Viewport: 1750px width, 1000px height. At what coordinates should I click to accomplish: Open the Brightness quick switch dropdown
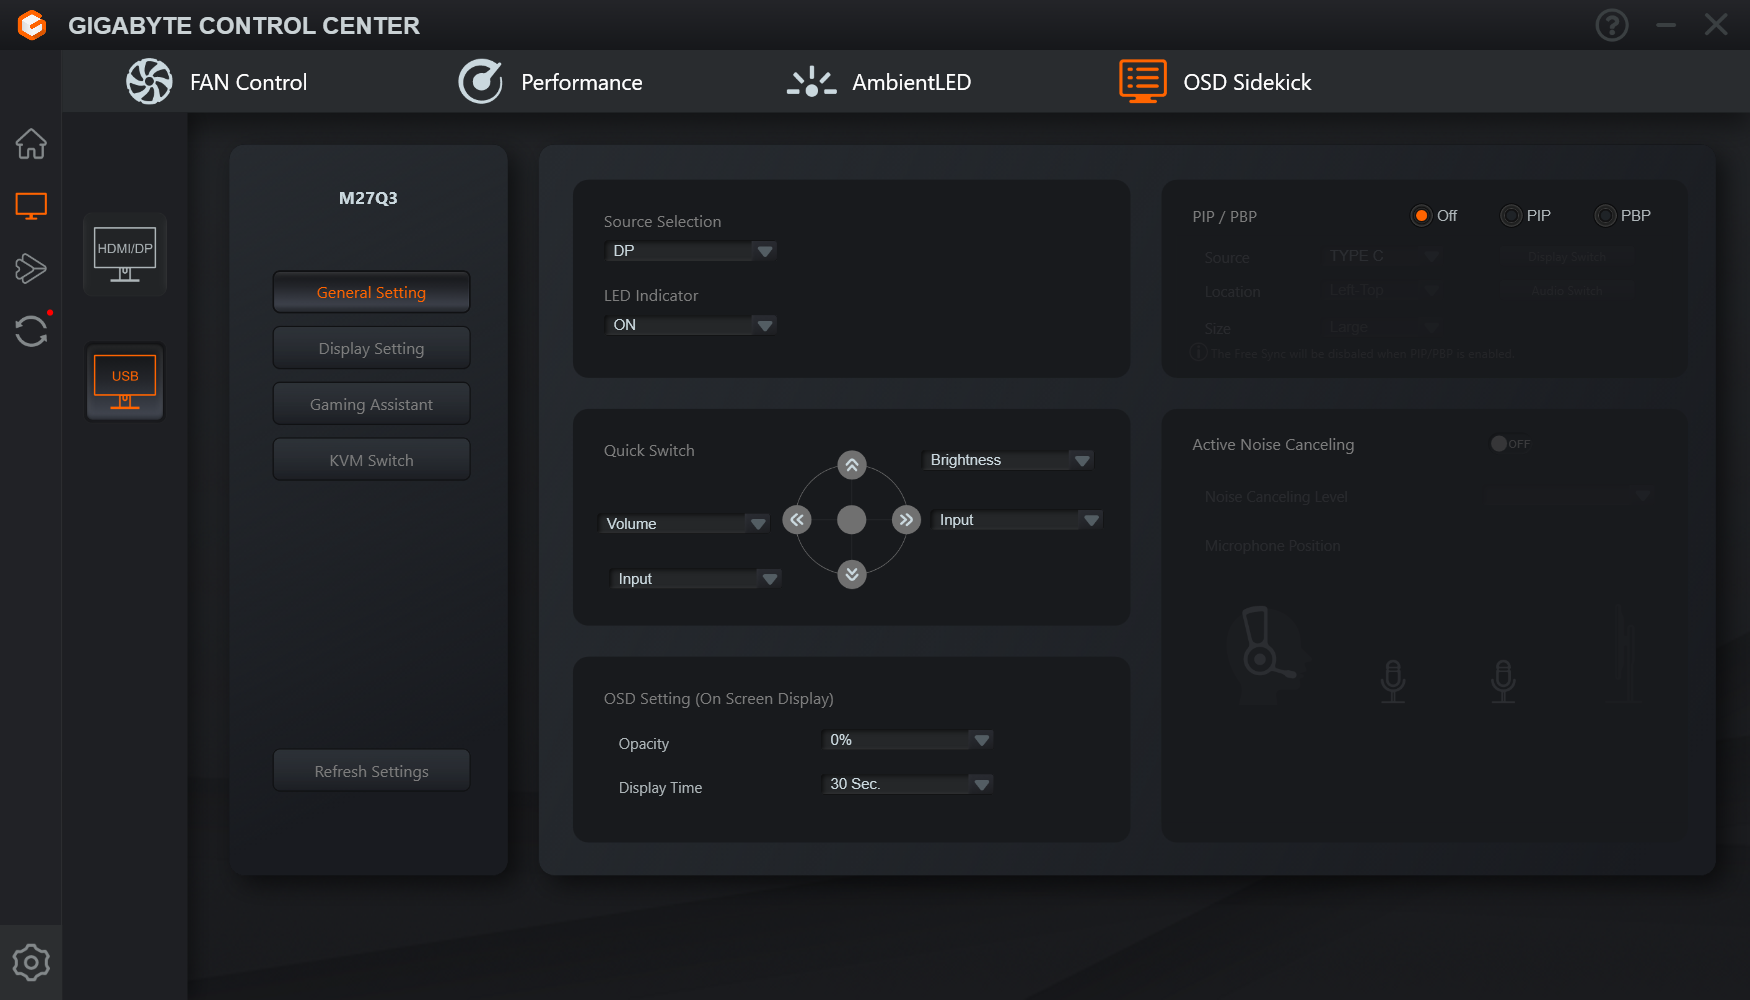click(x=1008, y=460)
